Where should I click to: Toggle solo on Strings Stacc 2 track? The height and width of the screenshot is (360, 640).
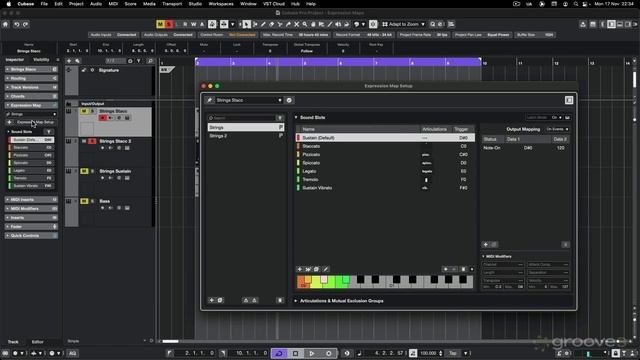[92, 141]
